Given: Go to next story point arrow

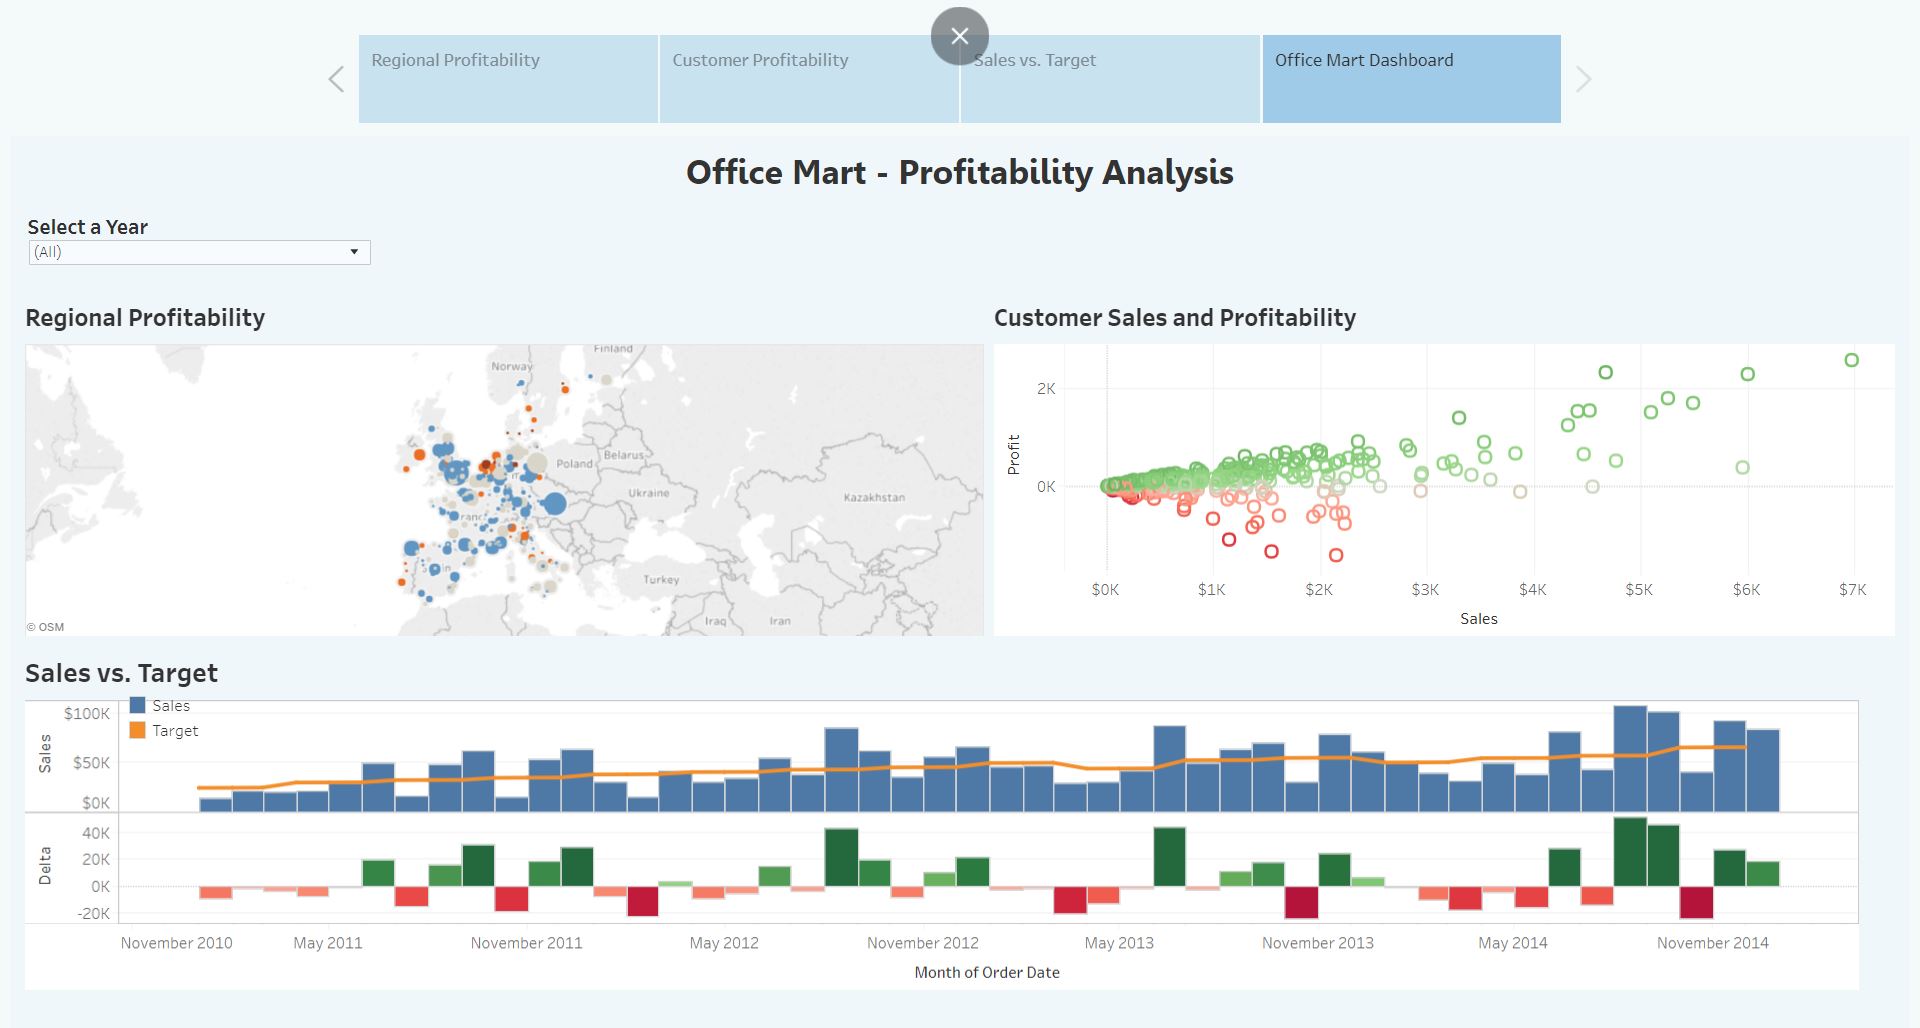Looking at the screenshot, I should (1583, 79).
